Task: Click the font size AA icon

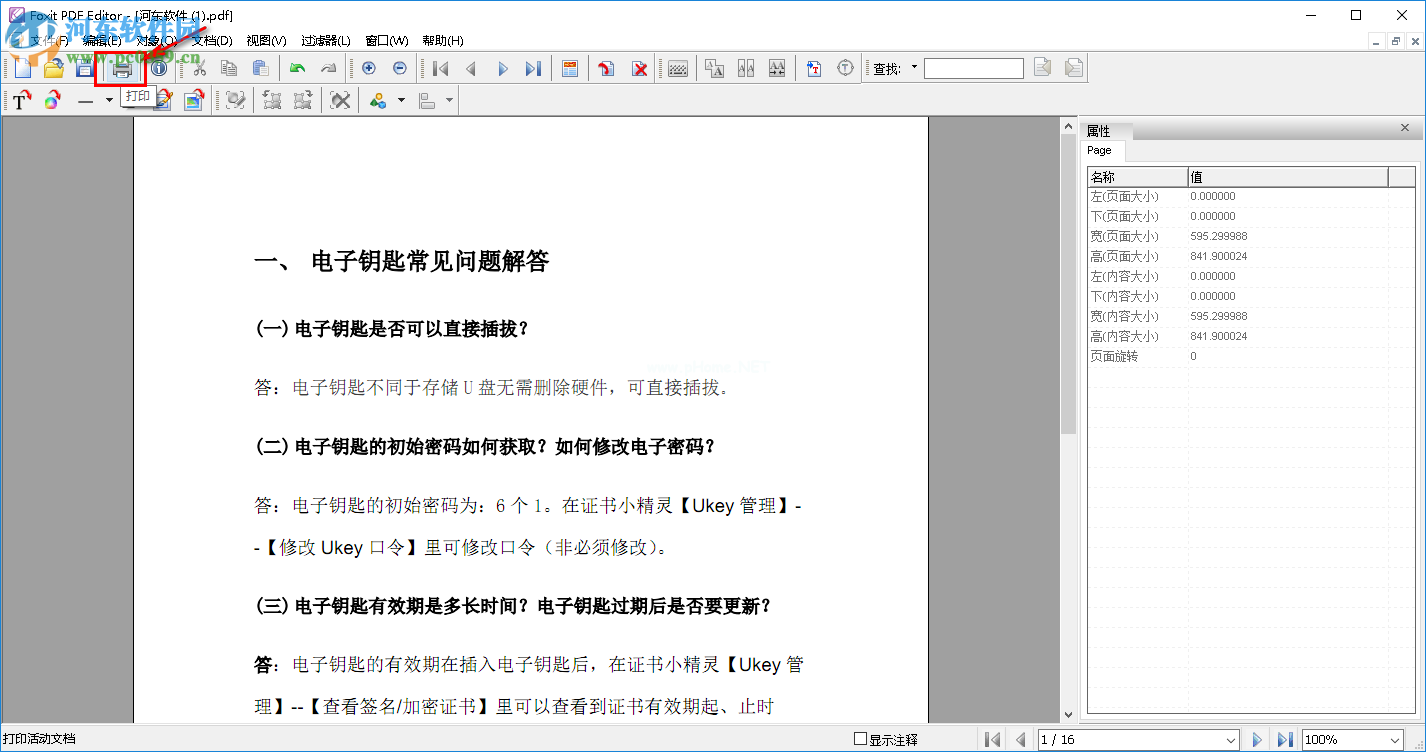Action: [x=715, y=68]
